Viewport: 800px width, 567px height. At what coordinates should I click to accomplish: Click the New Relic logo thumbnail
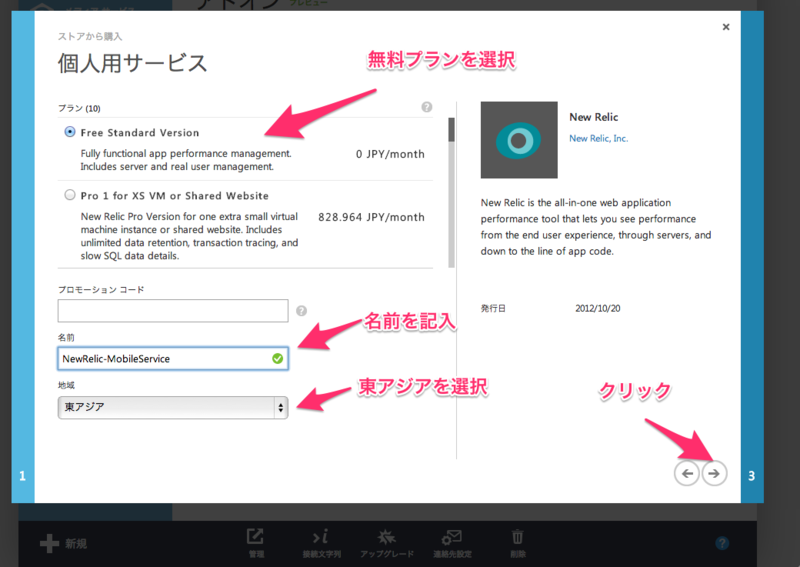519,140
